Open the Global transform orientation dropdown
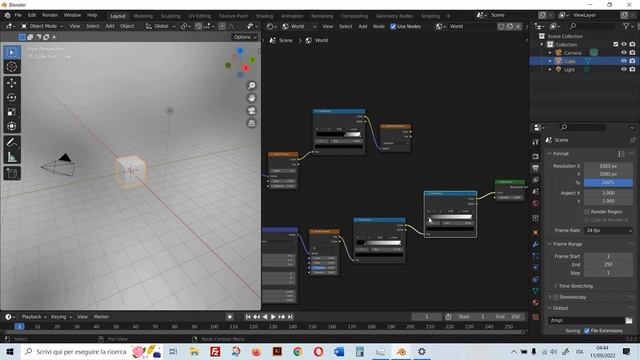 [x=161, y=26]
